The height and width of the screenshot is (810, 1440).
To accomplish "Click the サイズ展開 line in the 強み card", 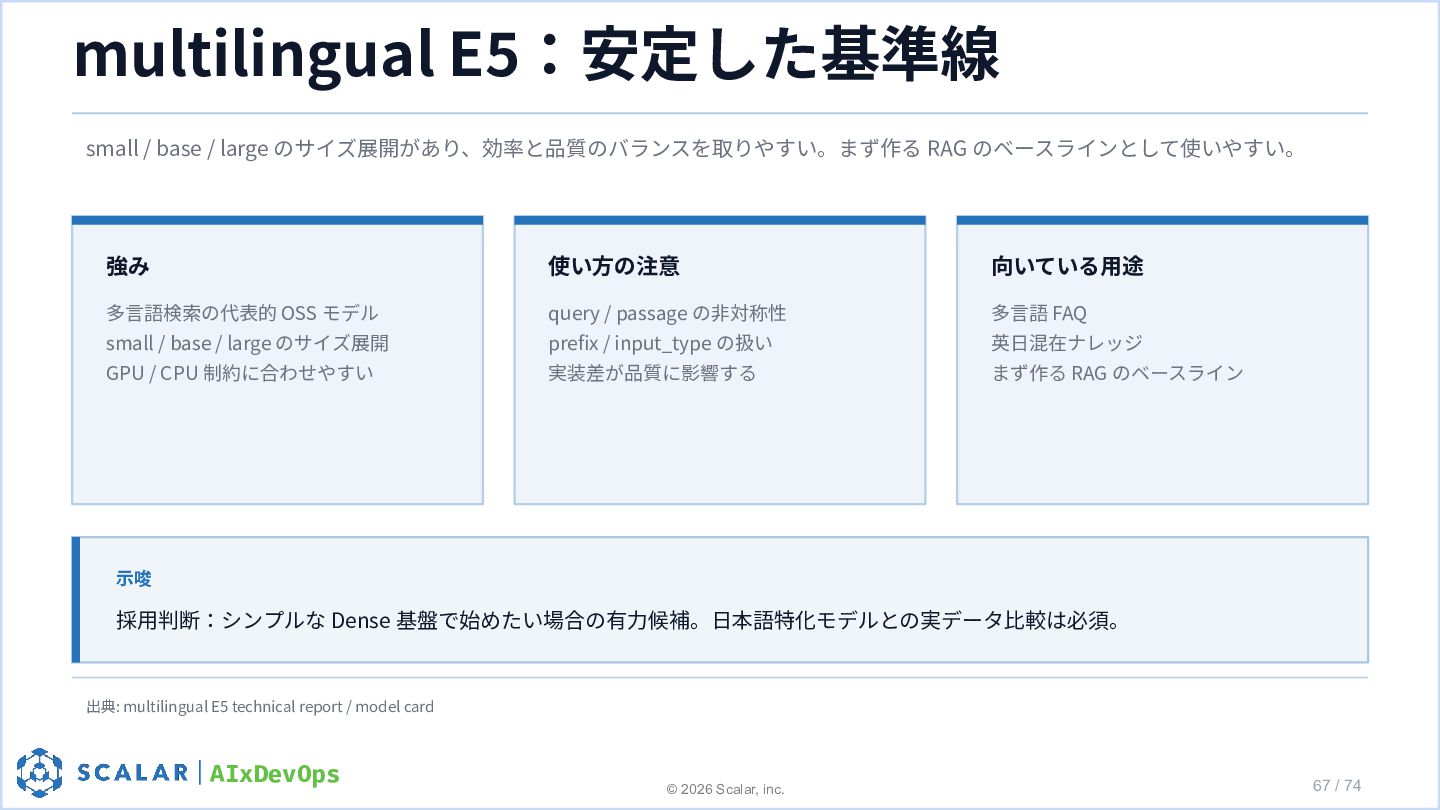I will pos(247,343).
